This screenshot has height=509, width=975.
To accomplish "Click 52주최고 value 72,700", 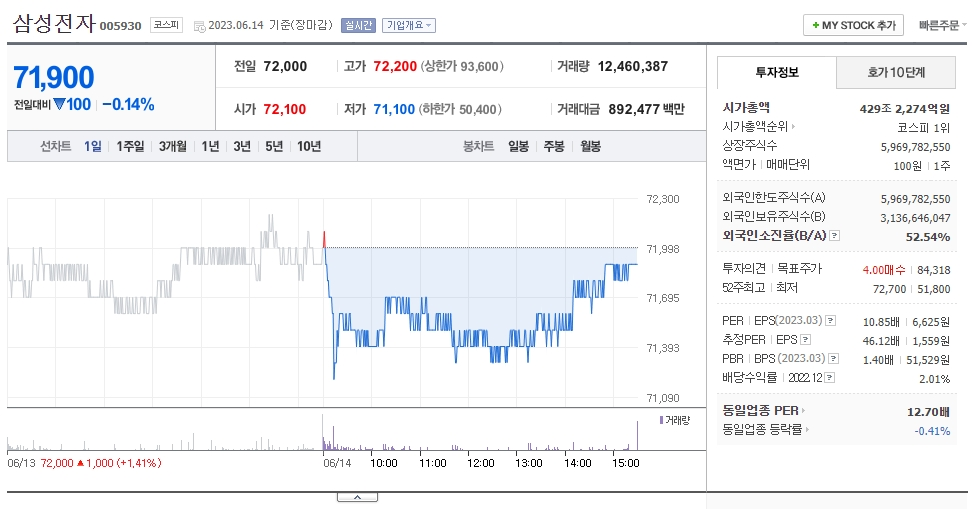I will click(890, 289).
